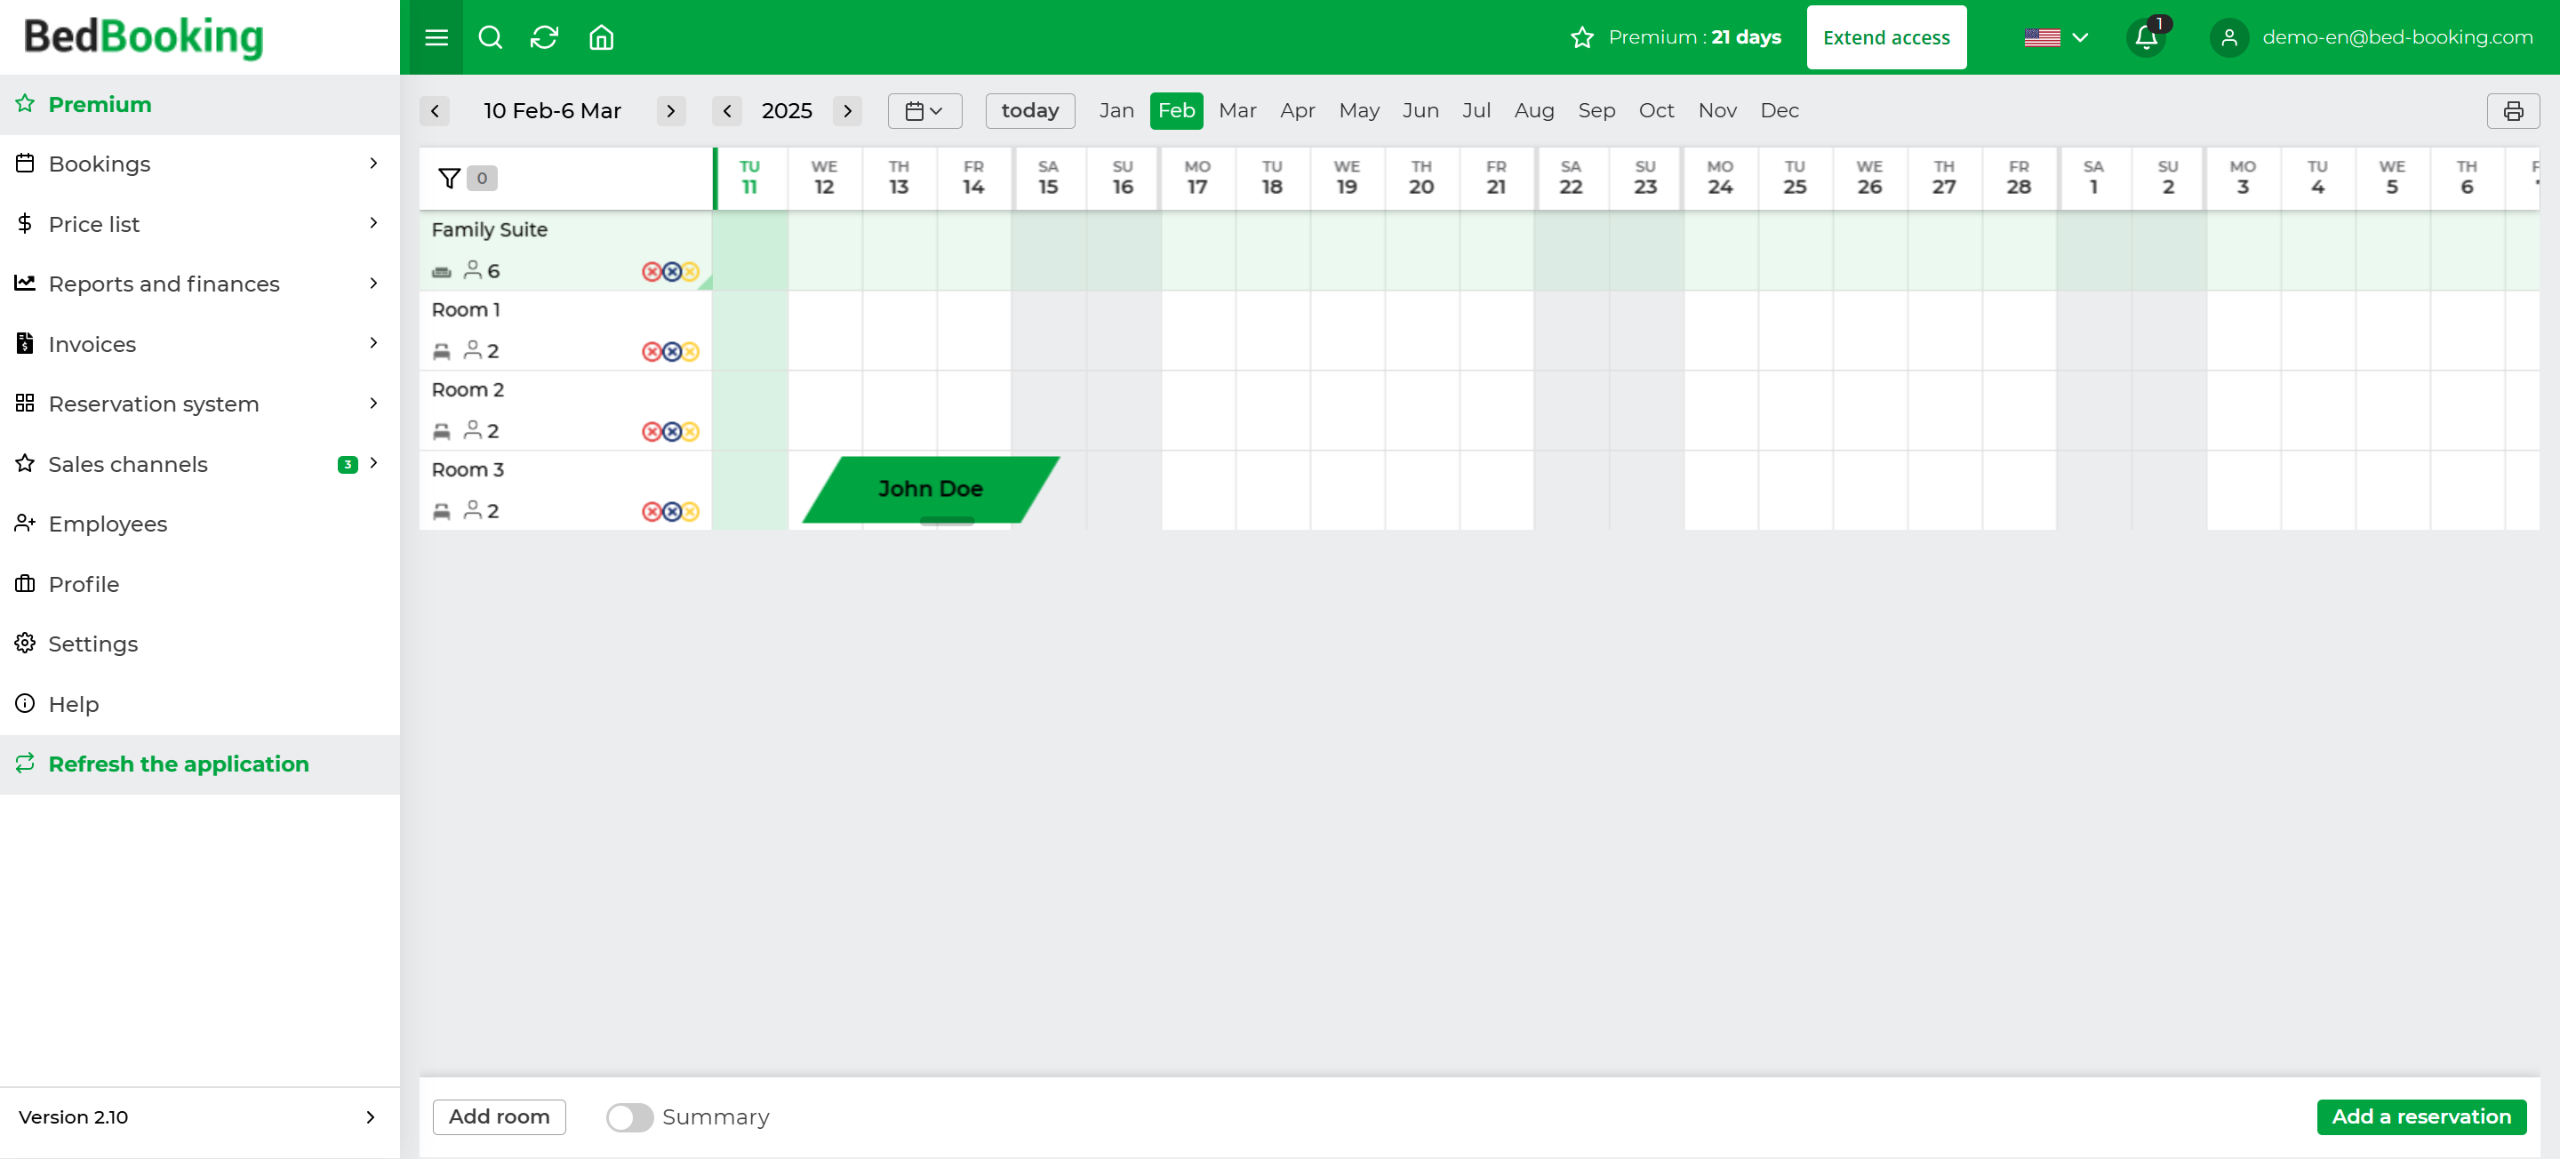Click the hamburger menu icon
This screenshot has height=1159, width=2560.
click(x=436, y=37)
